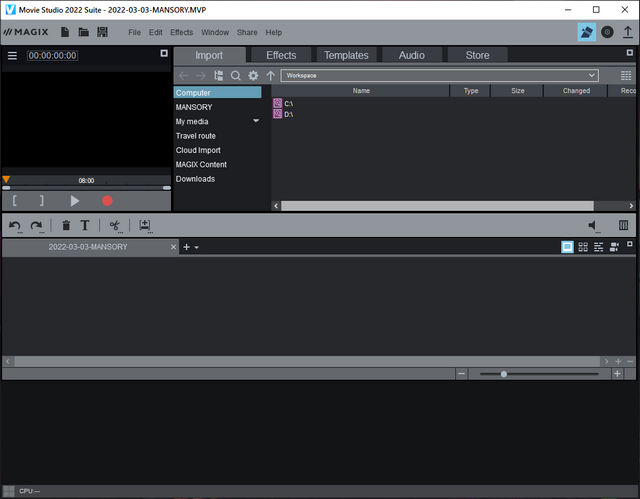This screenshot has height=499, width=640.
Task: Open the media pool search
Action: coord(236,75)
